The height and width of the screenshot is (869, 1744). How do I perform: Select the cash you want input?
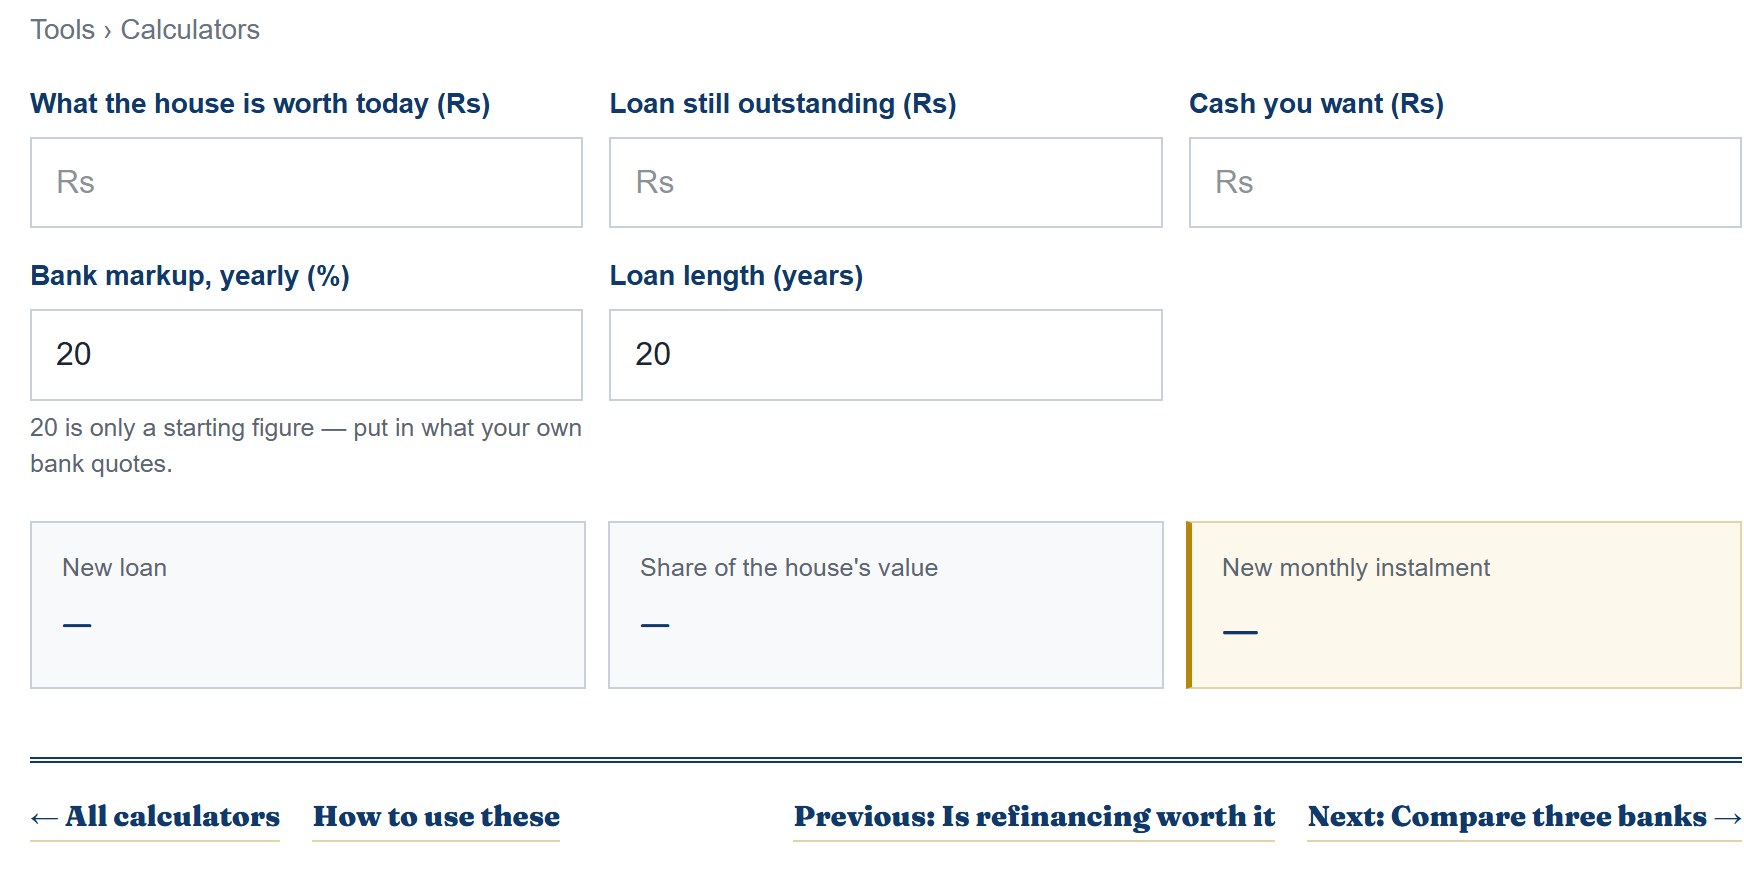coord(1465,182)
